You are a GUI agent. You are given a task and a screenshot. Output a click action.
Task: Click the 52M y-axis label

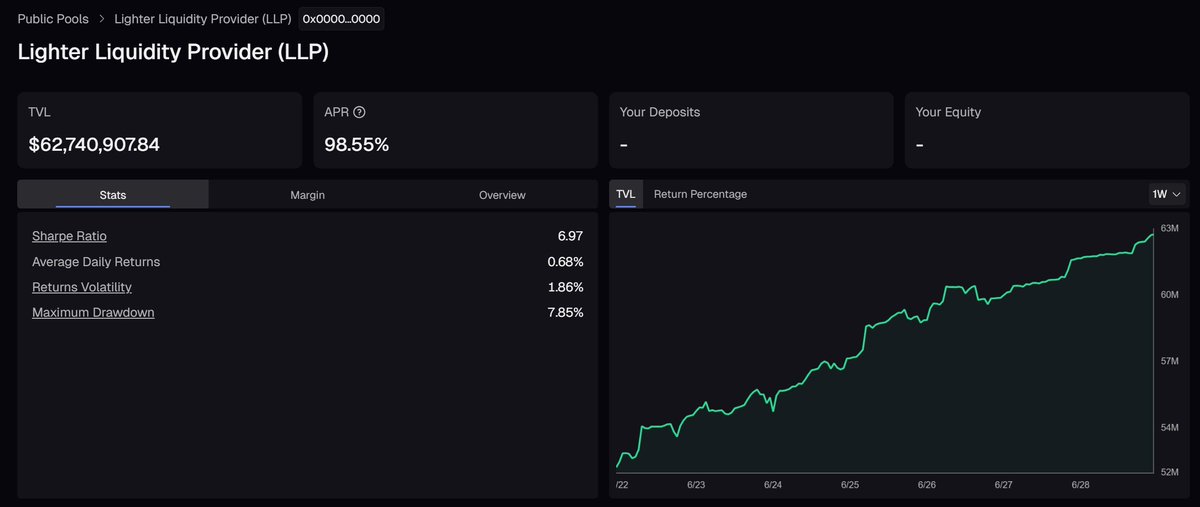[1170, 472]
